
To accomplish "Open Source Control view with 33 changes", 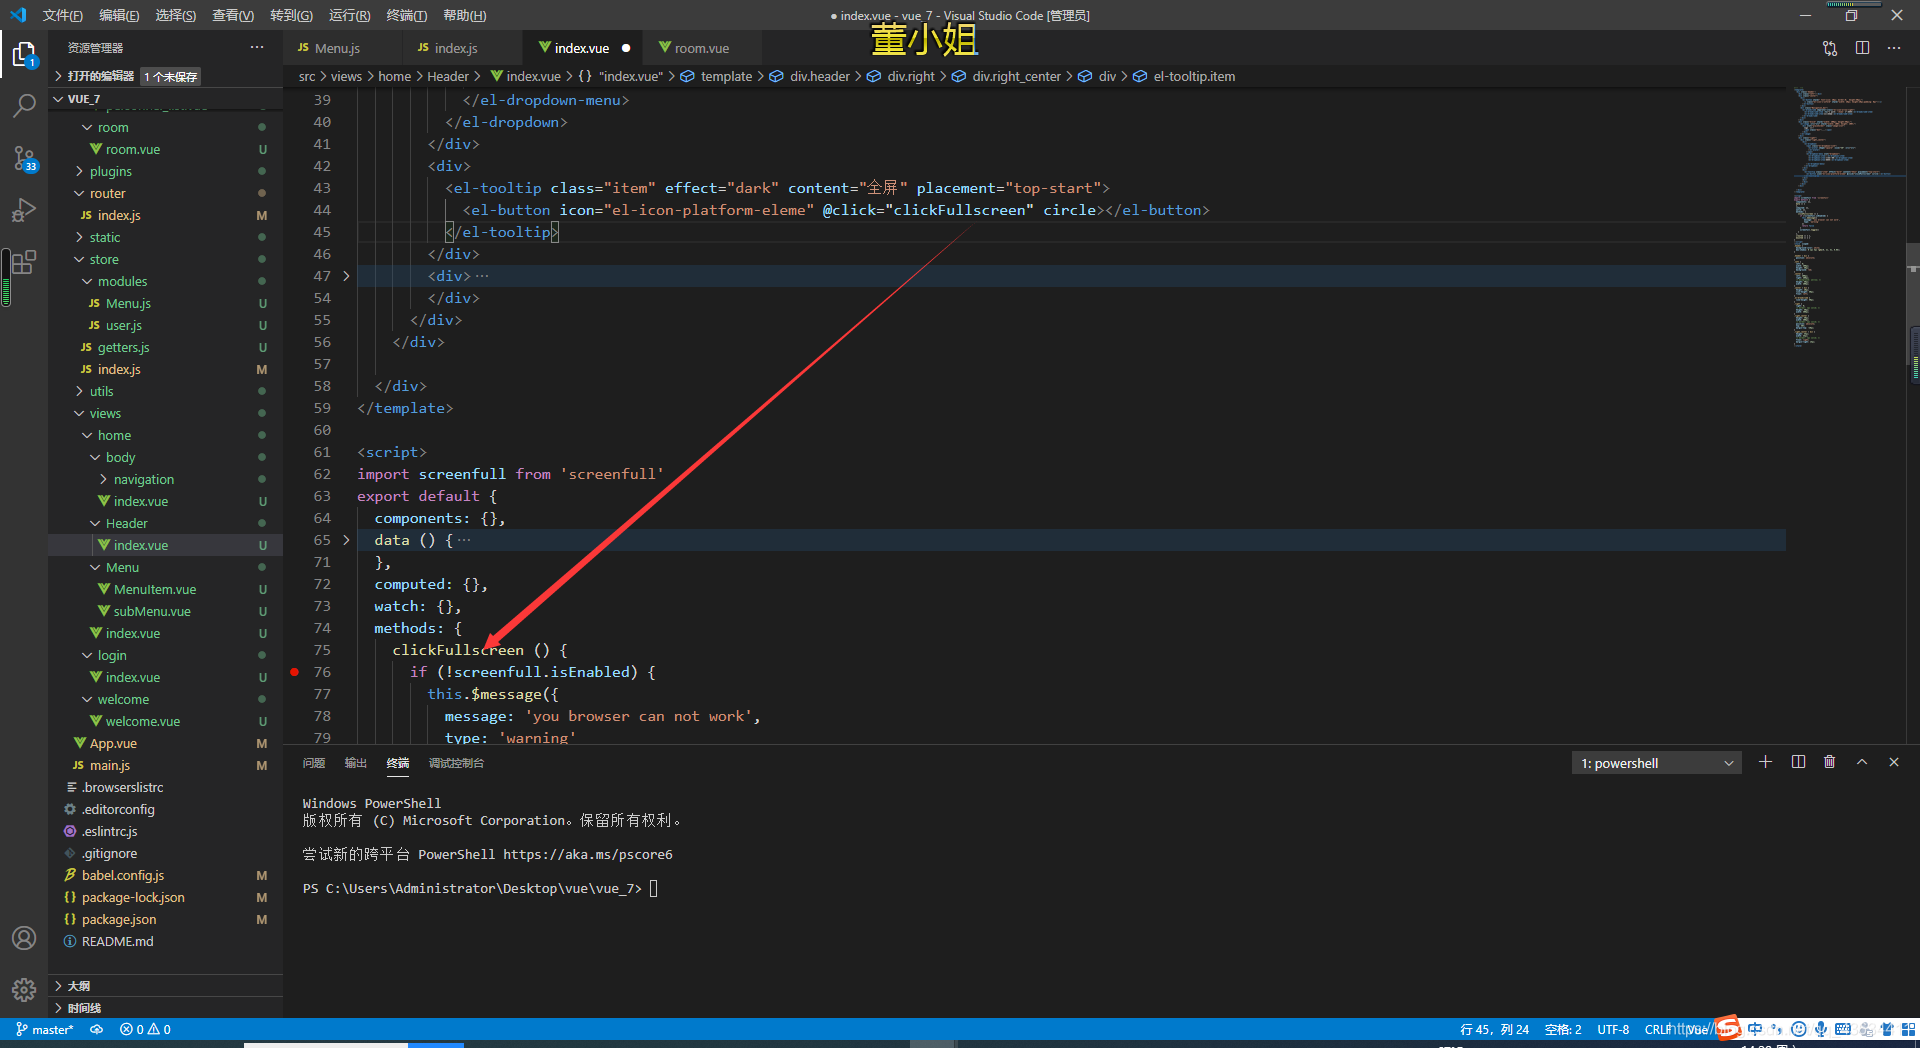I will coord(24,158).
